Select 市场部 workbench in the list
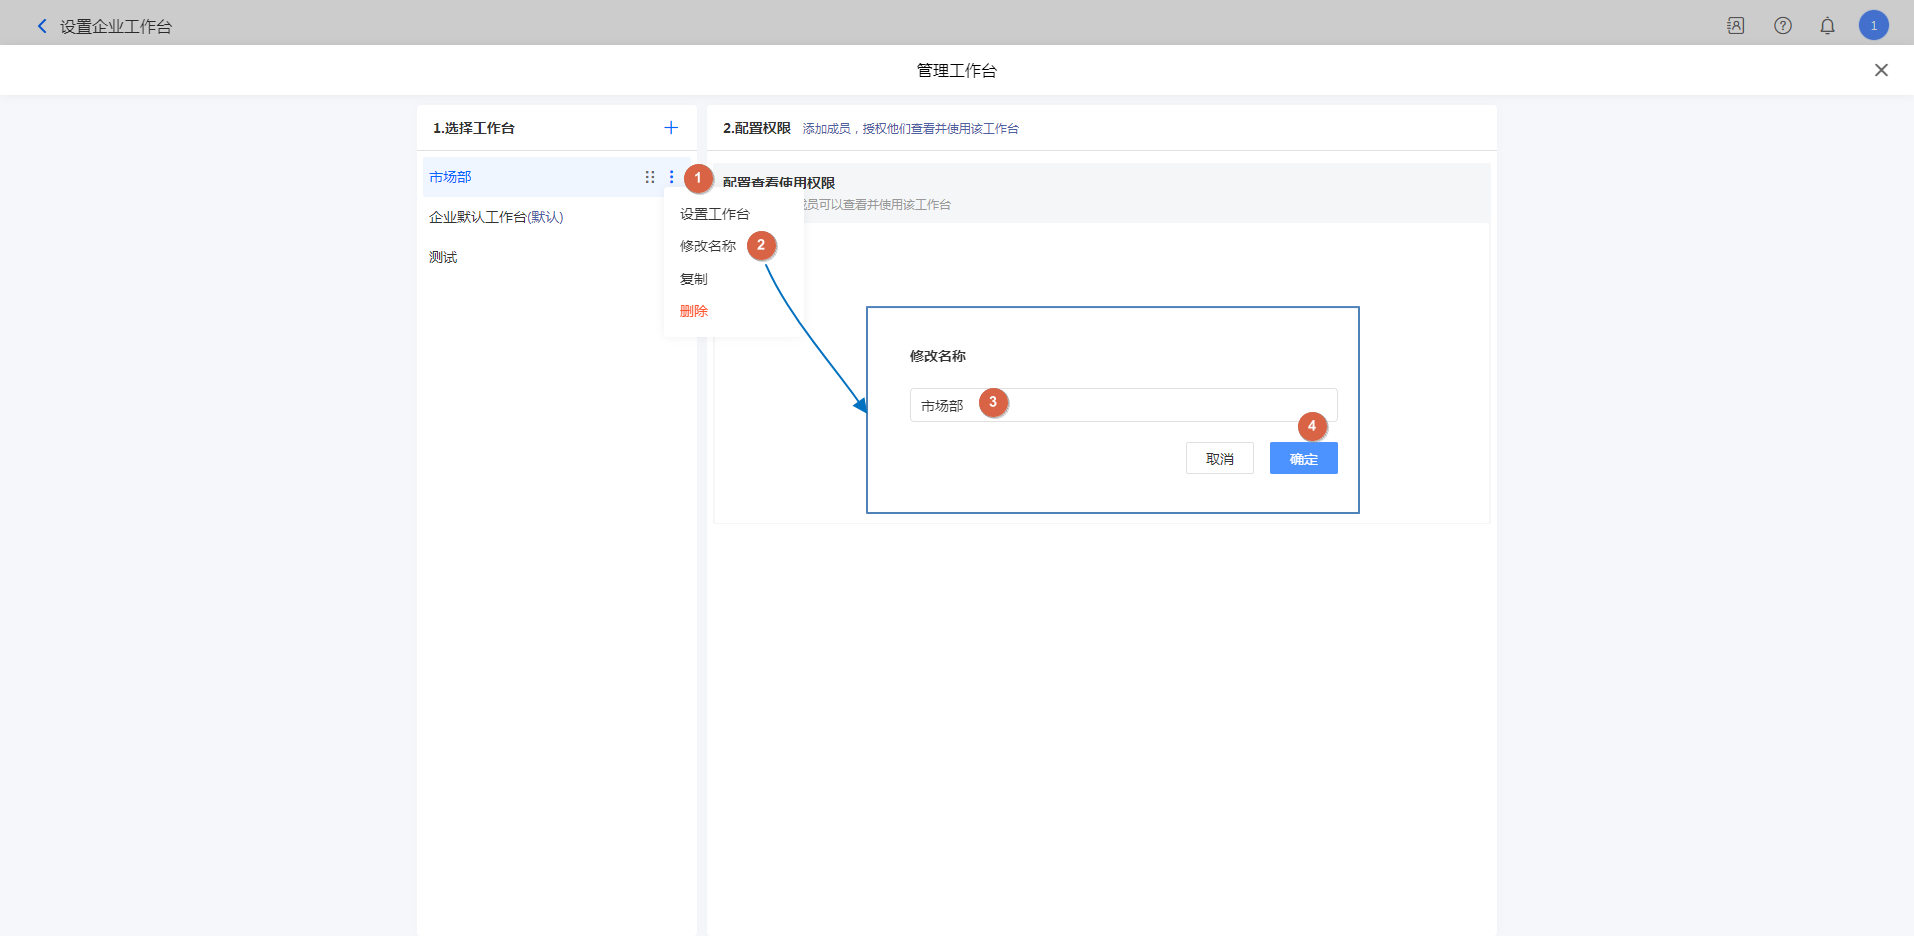 [x=451, y=177]
